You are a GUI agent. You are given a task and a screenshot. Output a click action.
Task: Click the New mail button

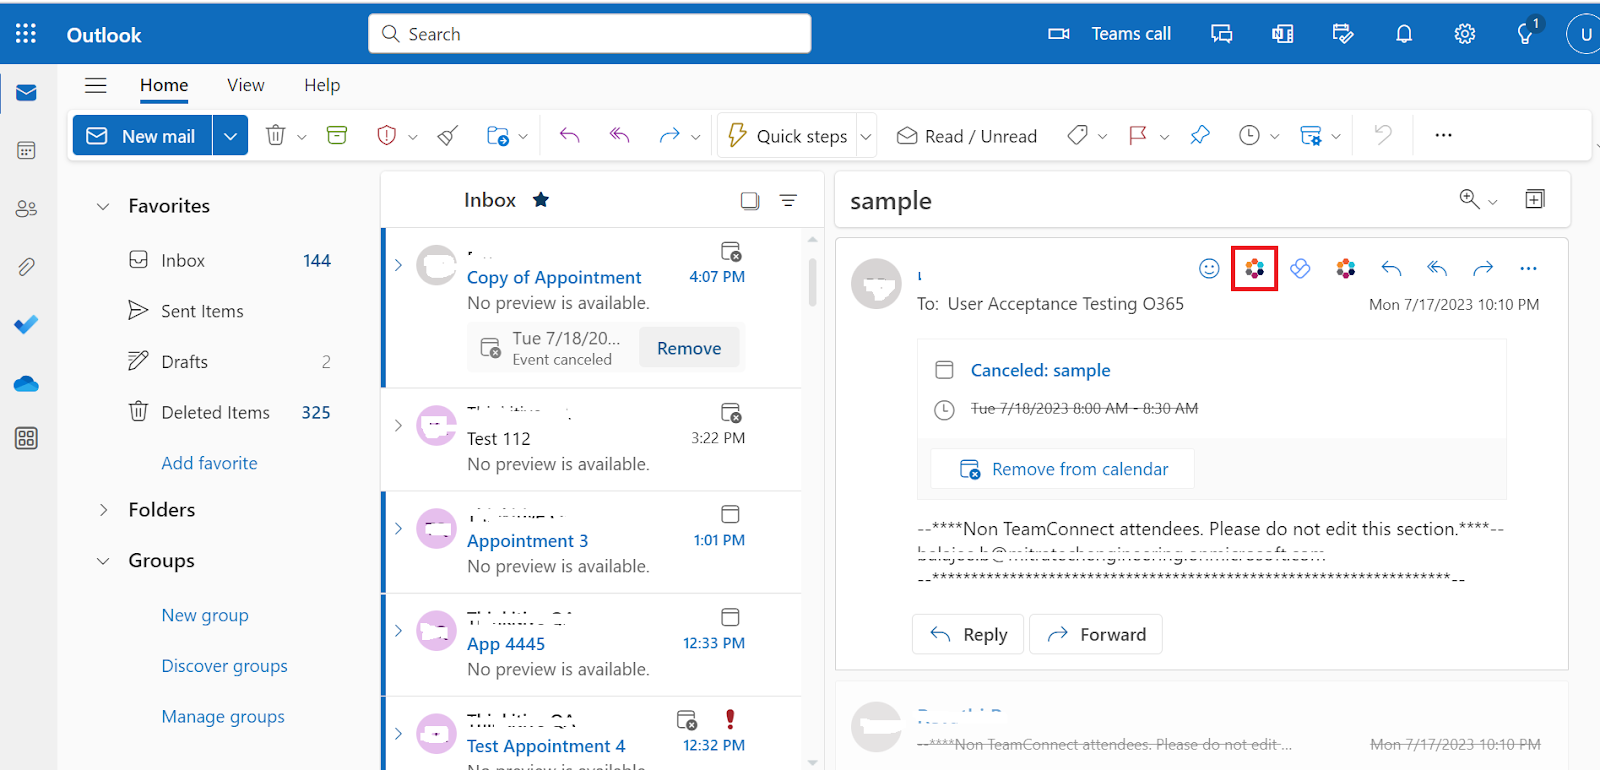tap(142, 135)
